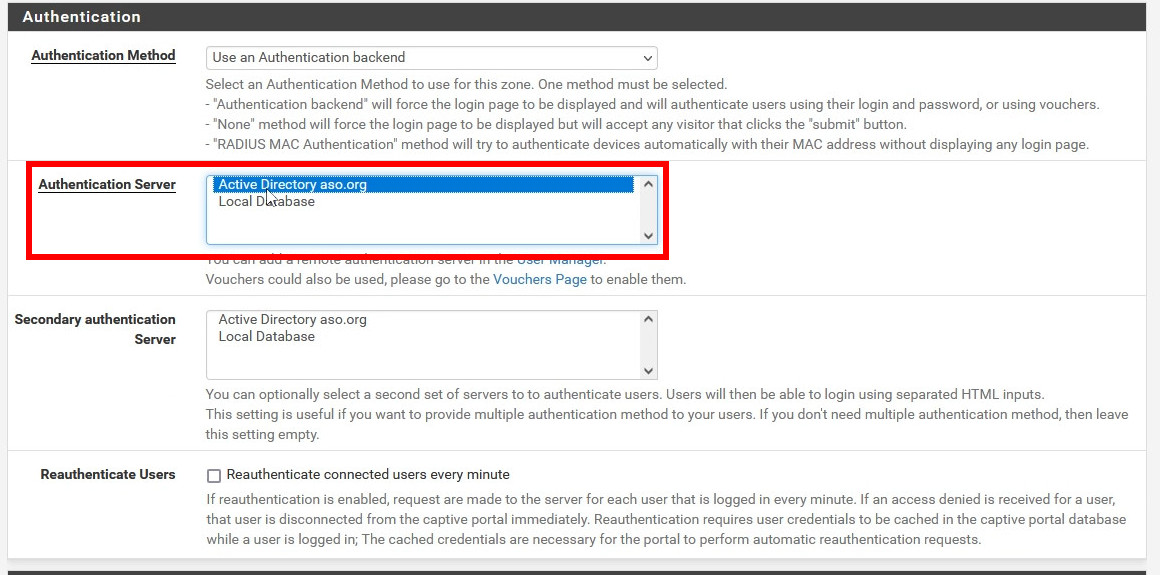The height and width of the screenshot is (575, 1160).
Task: Click scroll-down arrow of Secondary authentication Server list
Action: (648, 370)
